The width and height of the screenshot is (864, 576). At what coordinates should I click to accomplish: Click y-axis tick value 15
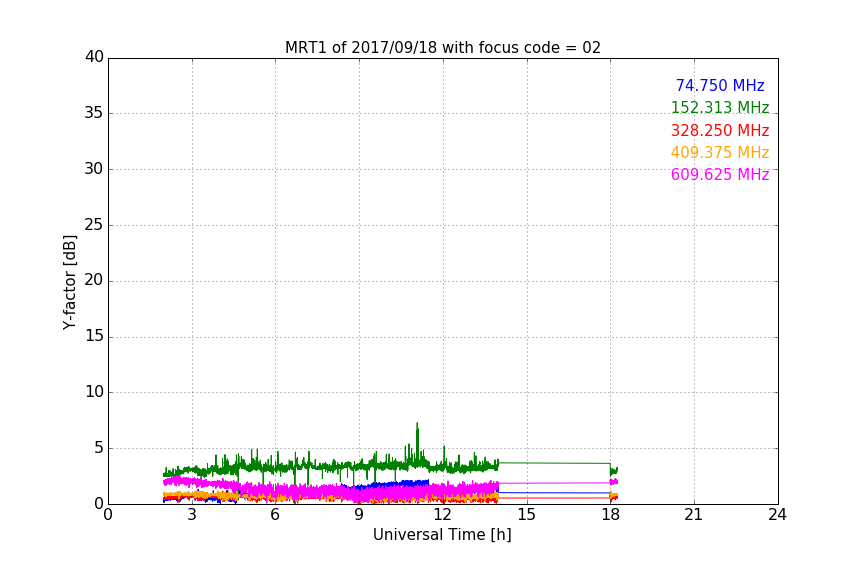click(x=94, y=336)
